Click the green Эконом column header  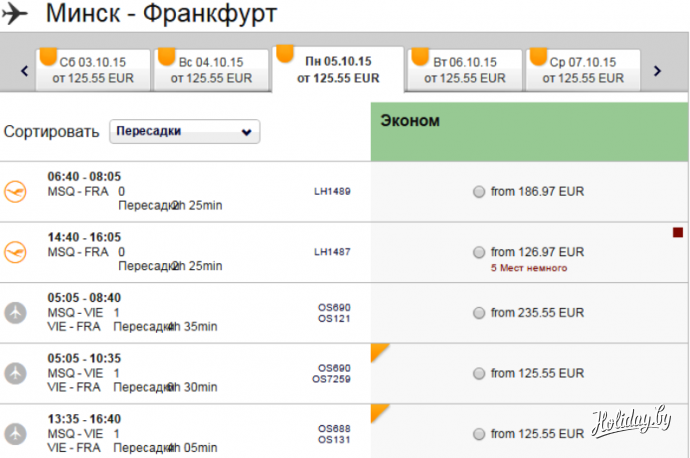pos(529,130)
